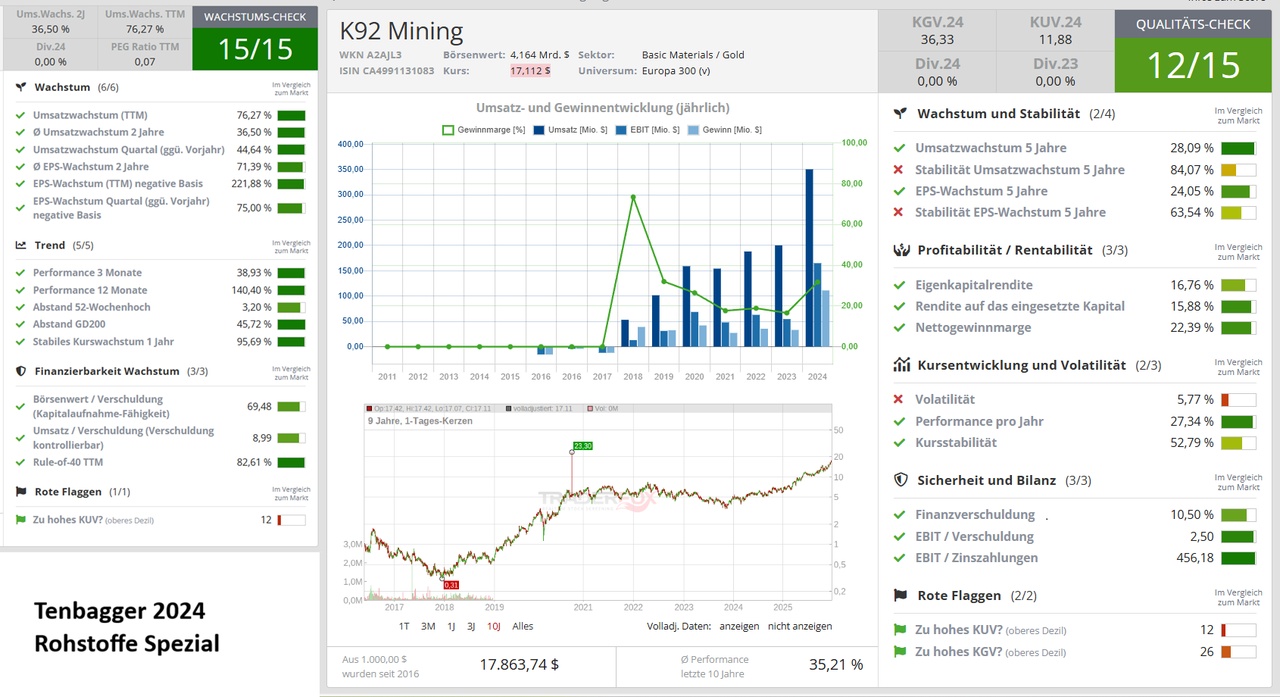The height and width of the screenshot is (697, 1280).
Task: Click the Profitabilität / Rentabilität icon
Action: tap(900, 250)
